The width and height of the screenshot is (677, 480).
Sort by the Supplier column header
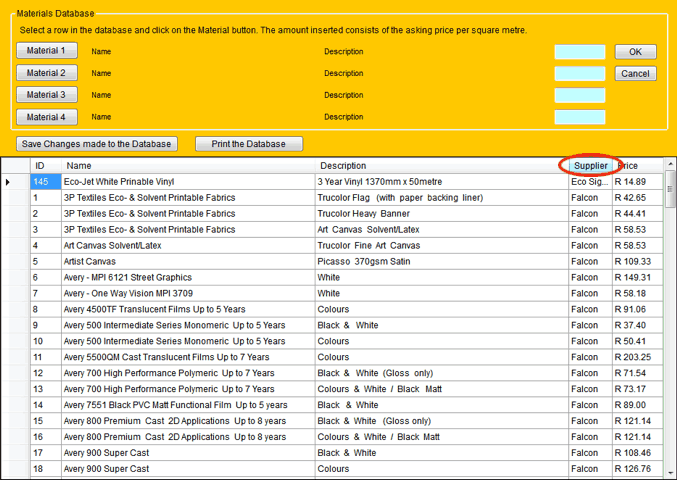click(590, 166)
